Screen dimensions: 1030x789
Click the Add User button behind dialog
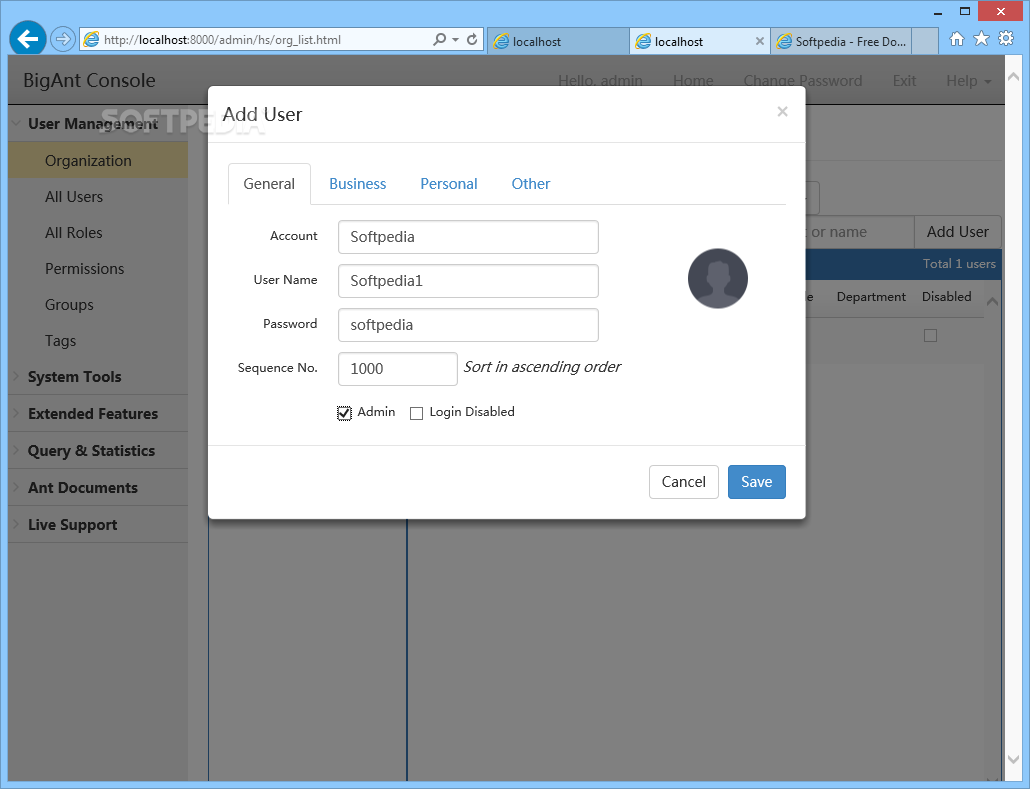coord(958,232)
